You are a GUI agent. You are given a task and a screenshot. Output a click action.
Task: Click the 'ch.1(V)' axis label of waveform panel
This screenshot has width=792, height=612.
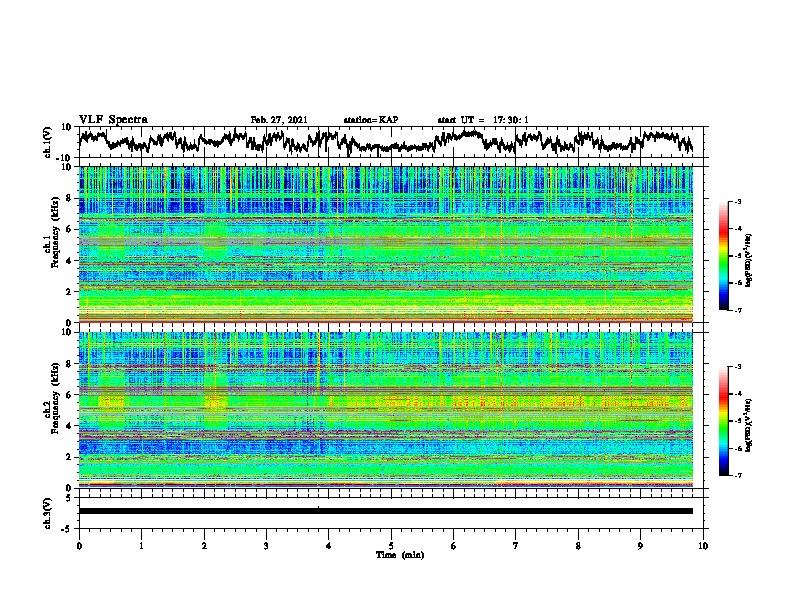pos(48,142)
